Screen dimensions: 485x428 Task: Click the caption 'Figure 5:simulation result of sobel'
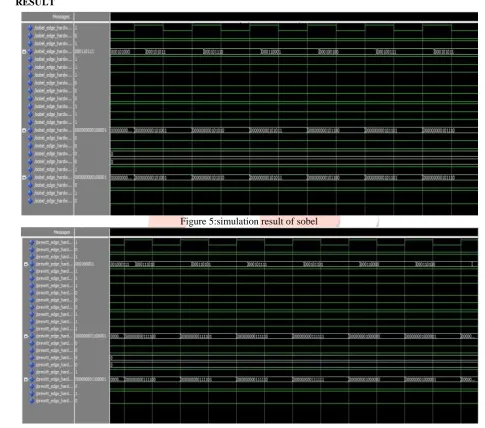[249, 221]
